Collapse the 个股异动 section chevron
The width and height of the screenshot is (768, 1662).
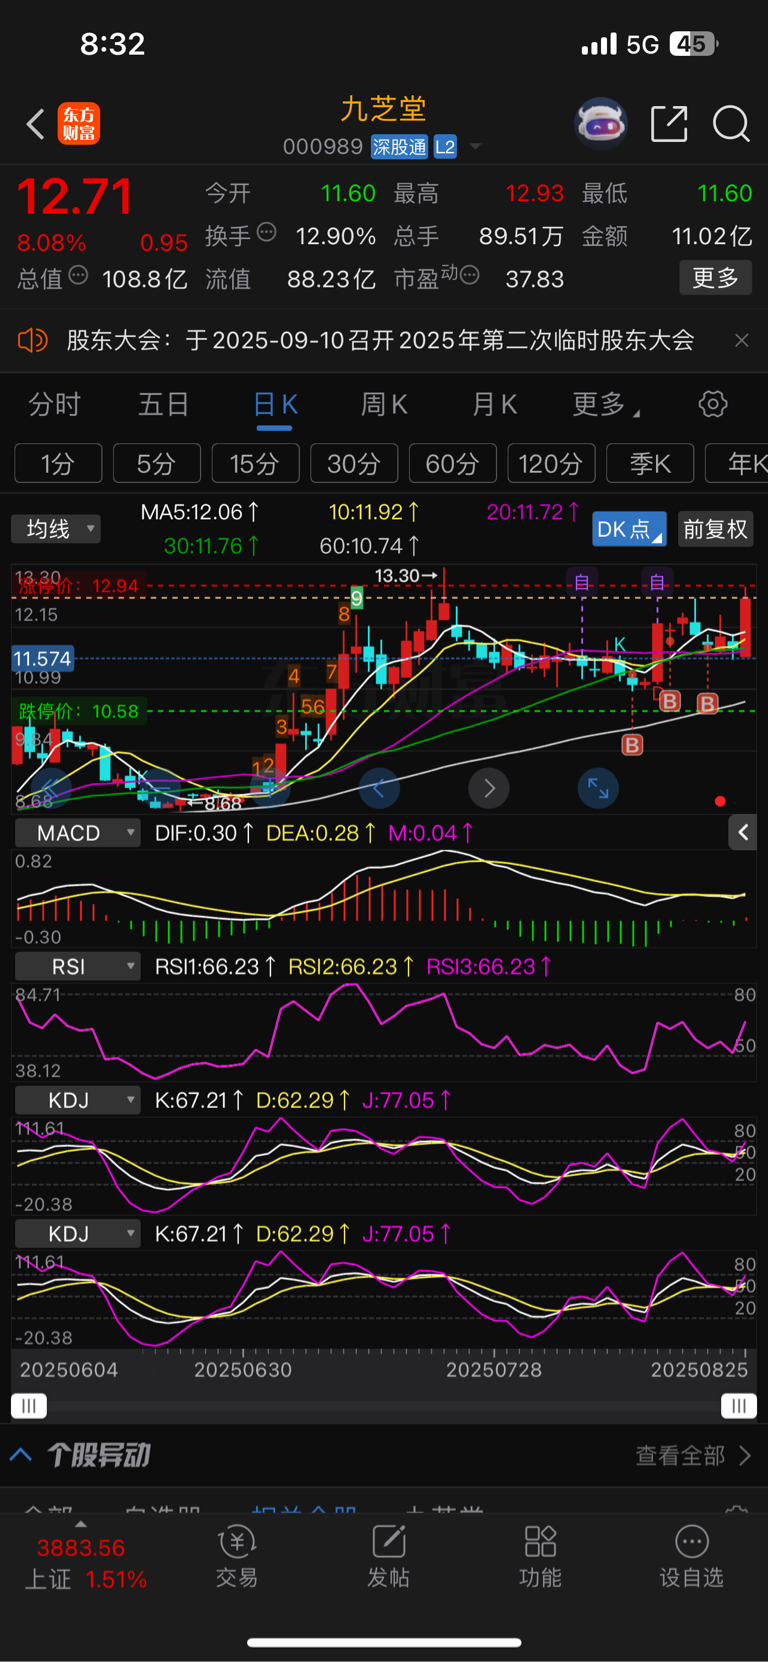[x=21, y=1454]
